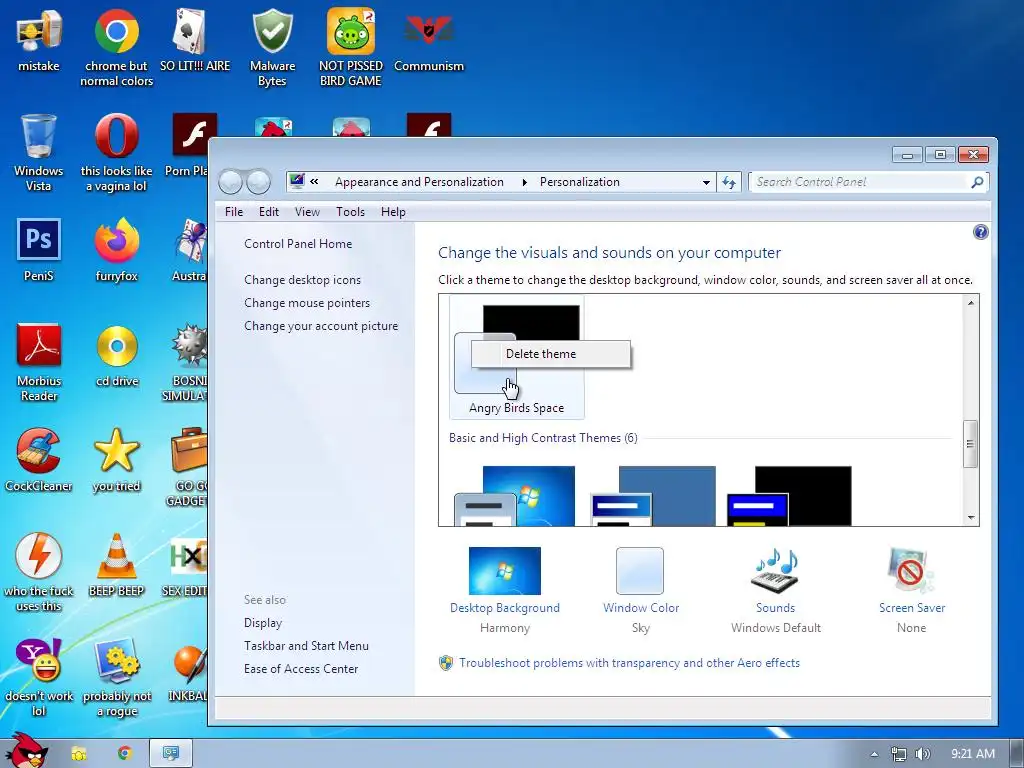This screenshot has height=768, width=1024.
Task: Click 'Change desktop icons' link
Action: 302,280
